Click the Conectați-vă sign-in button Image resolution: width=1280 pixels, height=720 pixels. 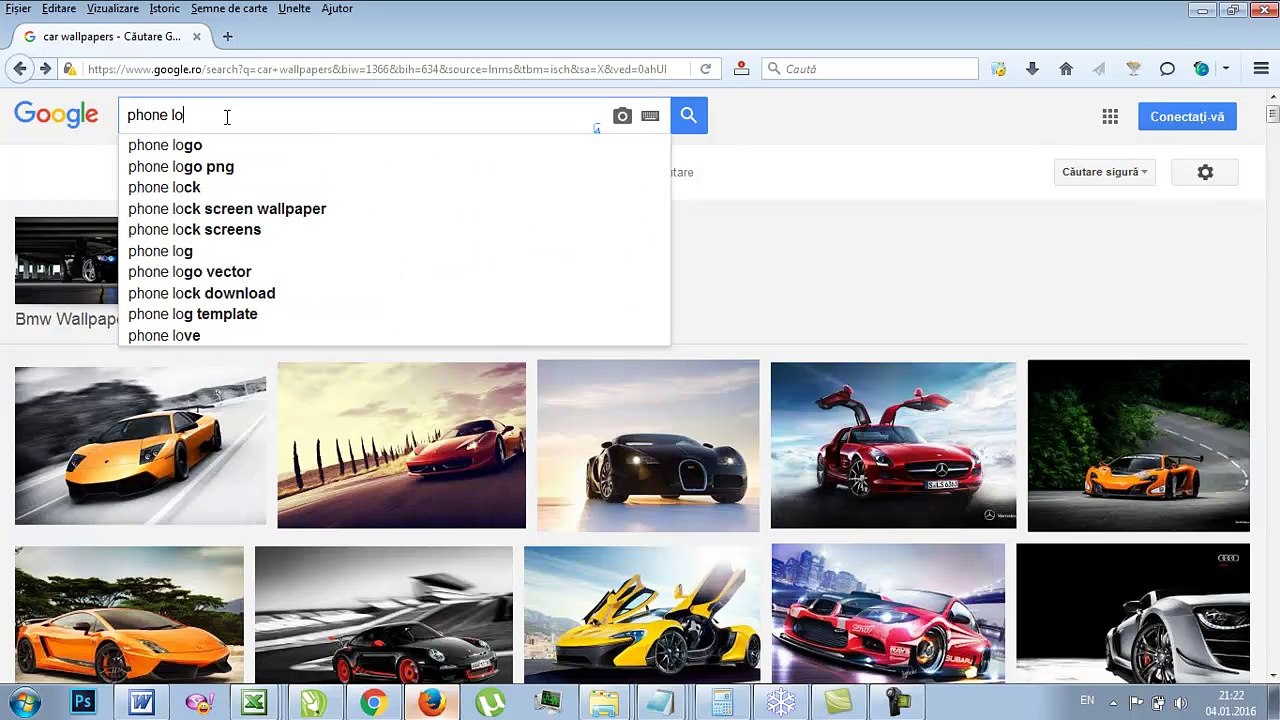click(1187, 117)
